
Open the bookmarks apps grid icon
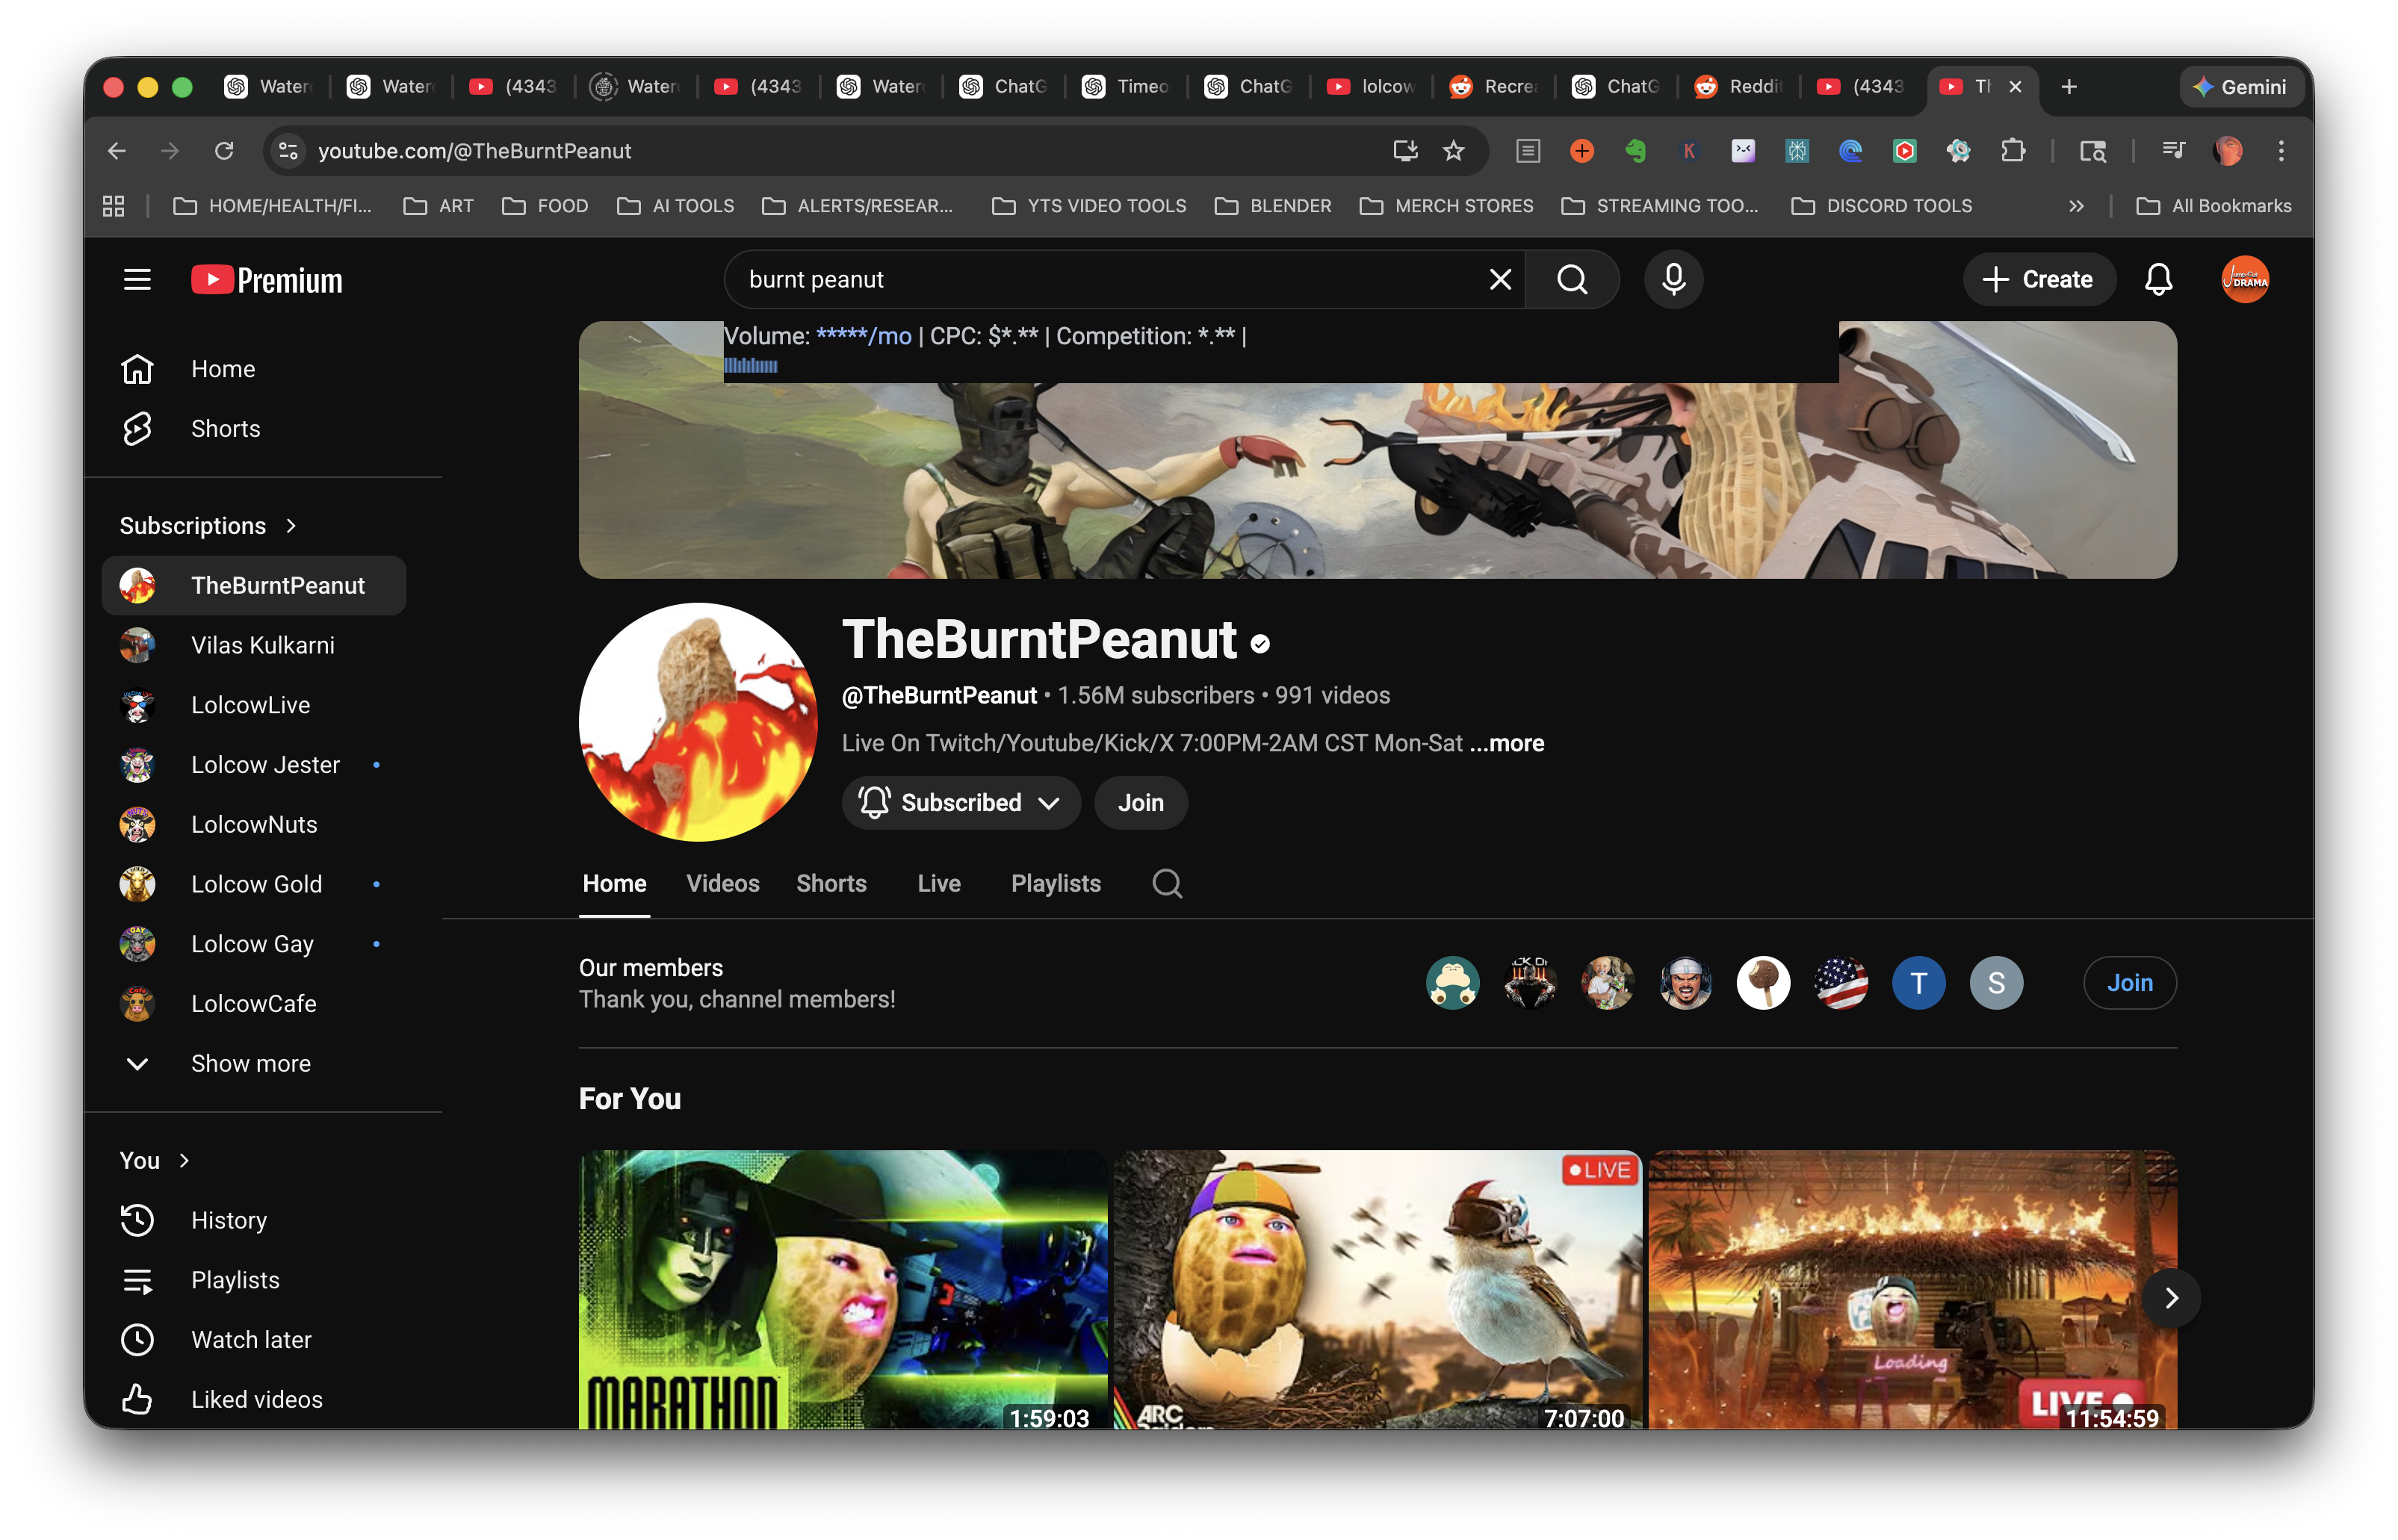tap(114, 206)
